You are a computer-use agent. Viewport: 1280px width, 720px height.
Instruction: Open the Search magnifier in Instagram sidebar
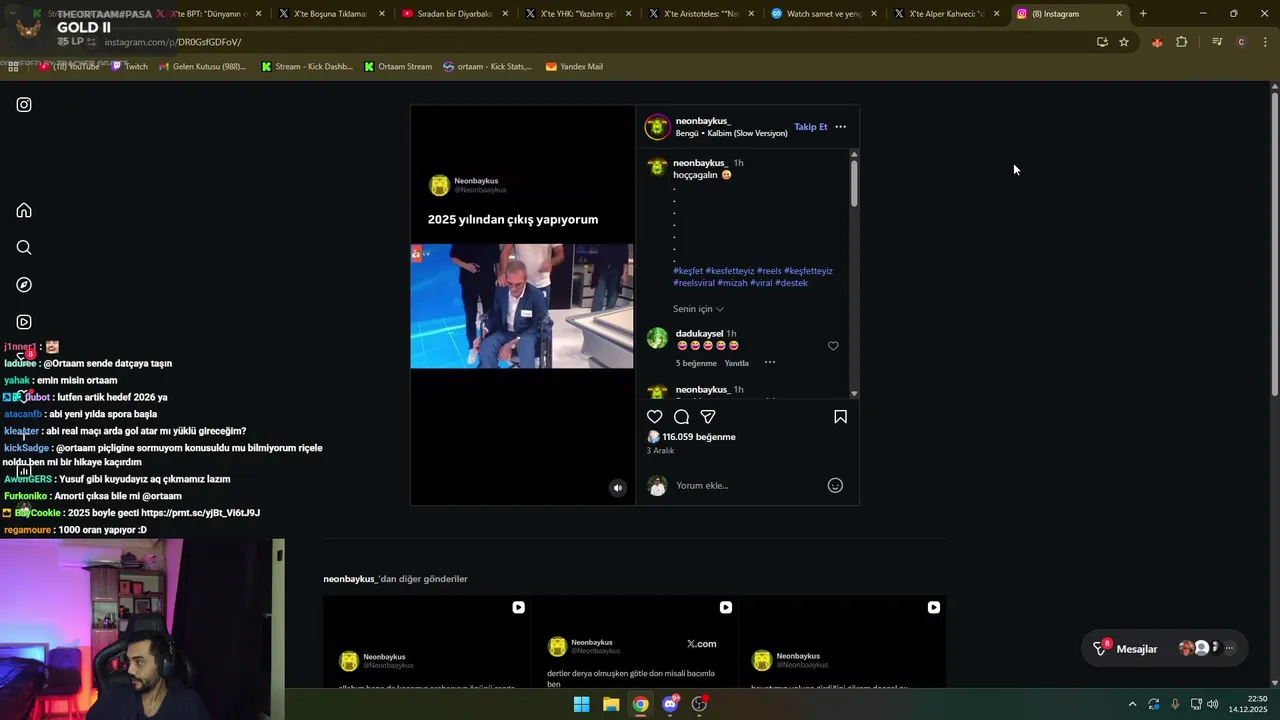tap(24, 247)
